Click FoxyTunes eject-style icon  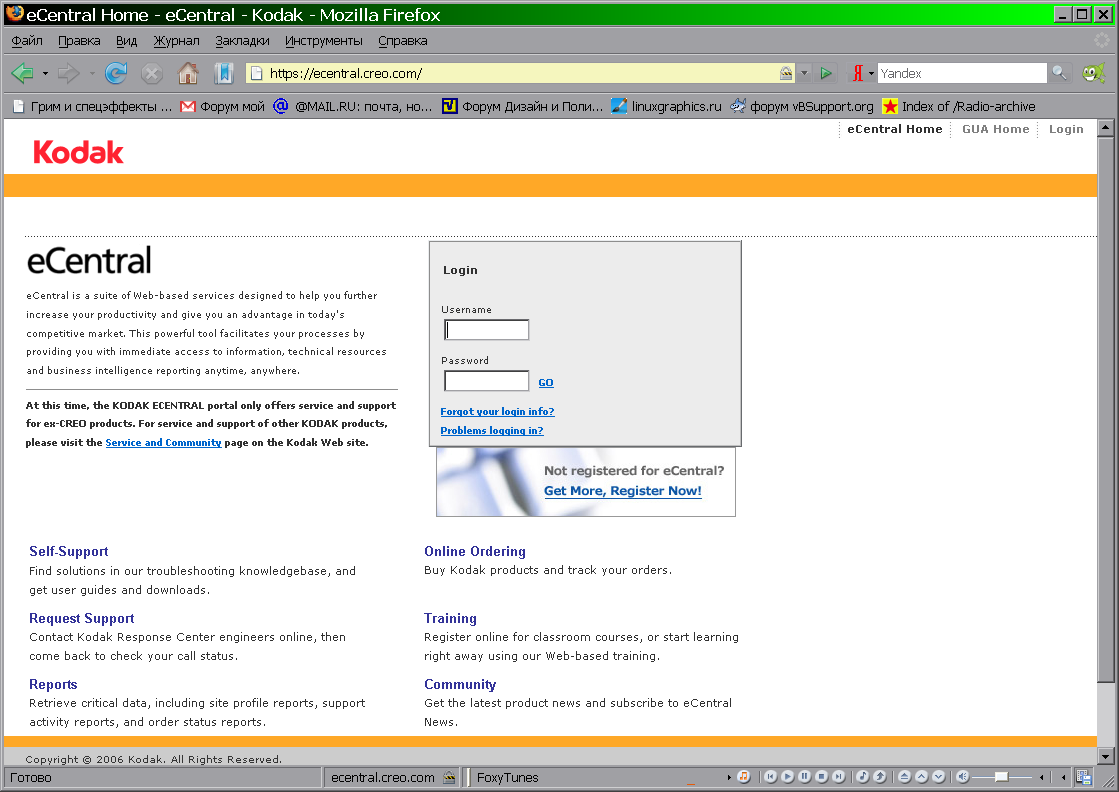tap(904, 777)
